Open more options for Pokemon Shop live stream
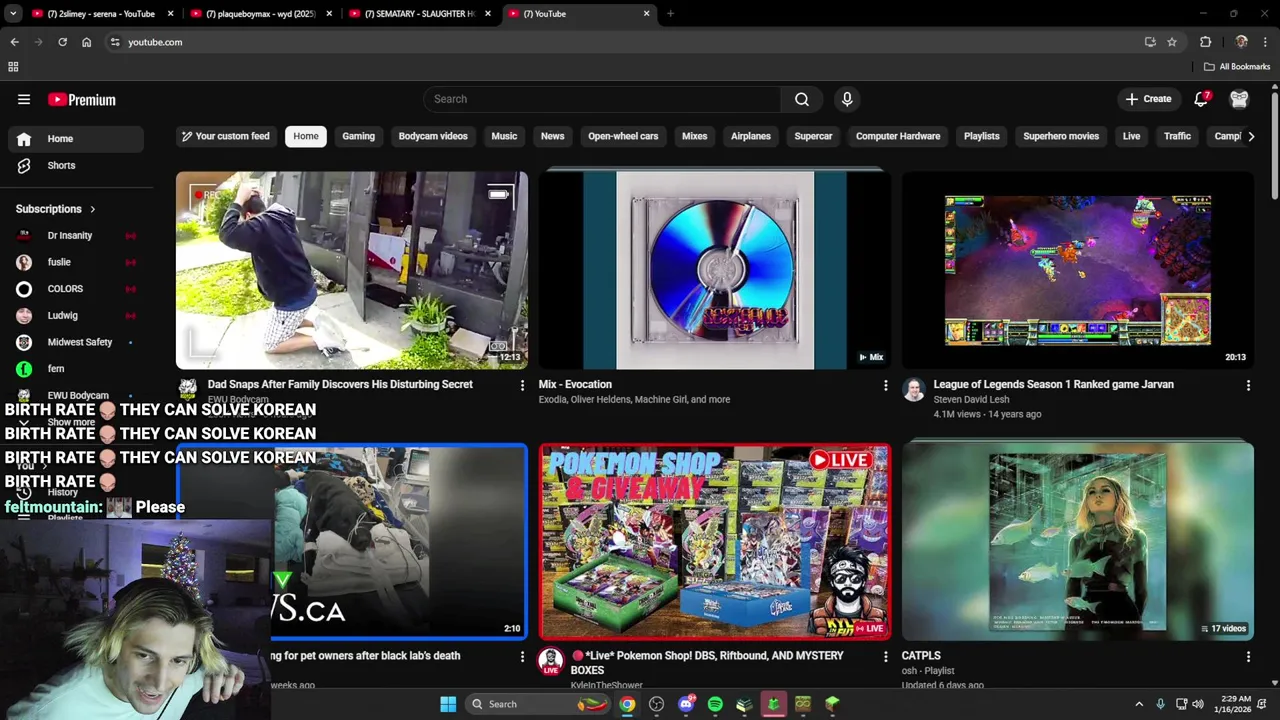Image resolution: width=1280 pixels, height=720 pixels. [885, 657]
